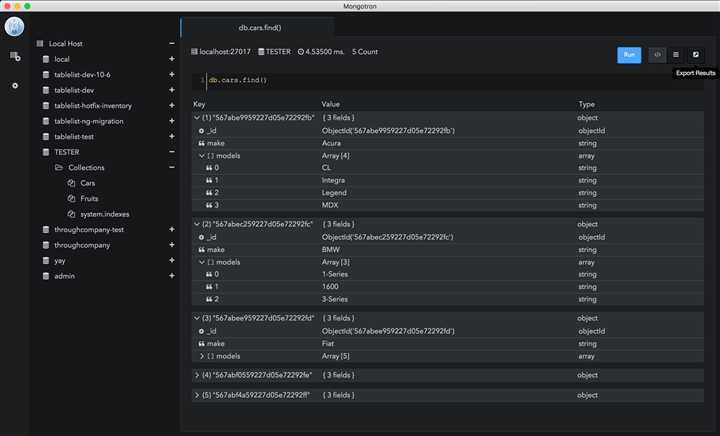Expand document (4) 567abf0559227d05e72292fe
Screen dimensions: 720x436
coord(197,375)
